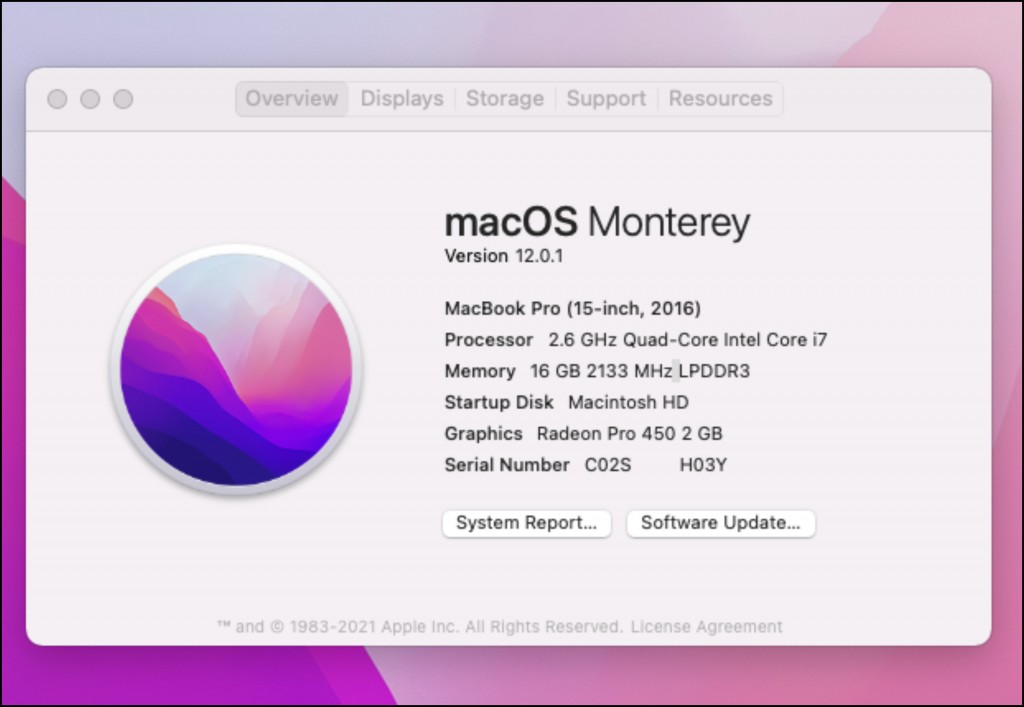Image resolution: width=1024 pixels, height=707 pixels.
Task: Open the Displays tab
Action: [402, 99]
